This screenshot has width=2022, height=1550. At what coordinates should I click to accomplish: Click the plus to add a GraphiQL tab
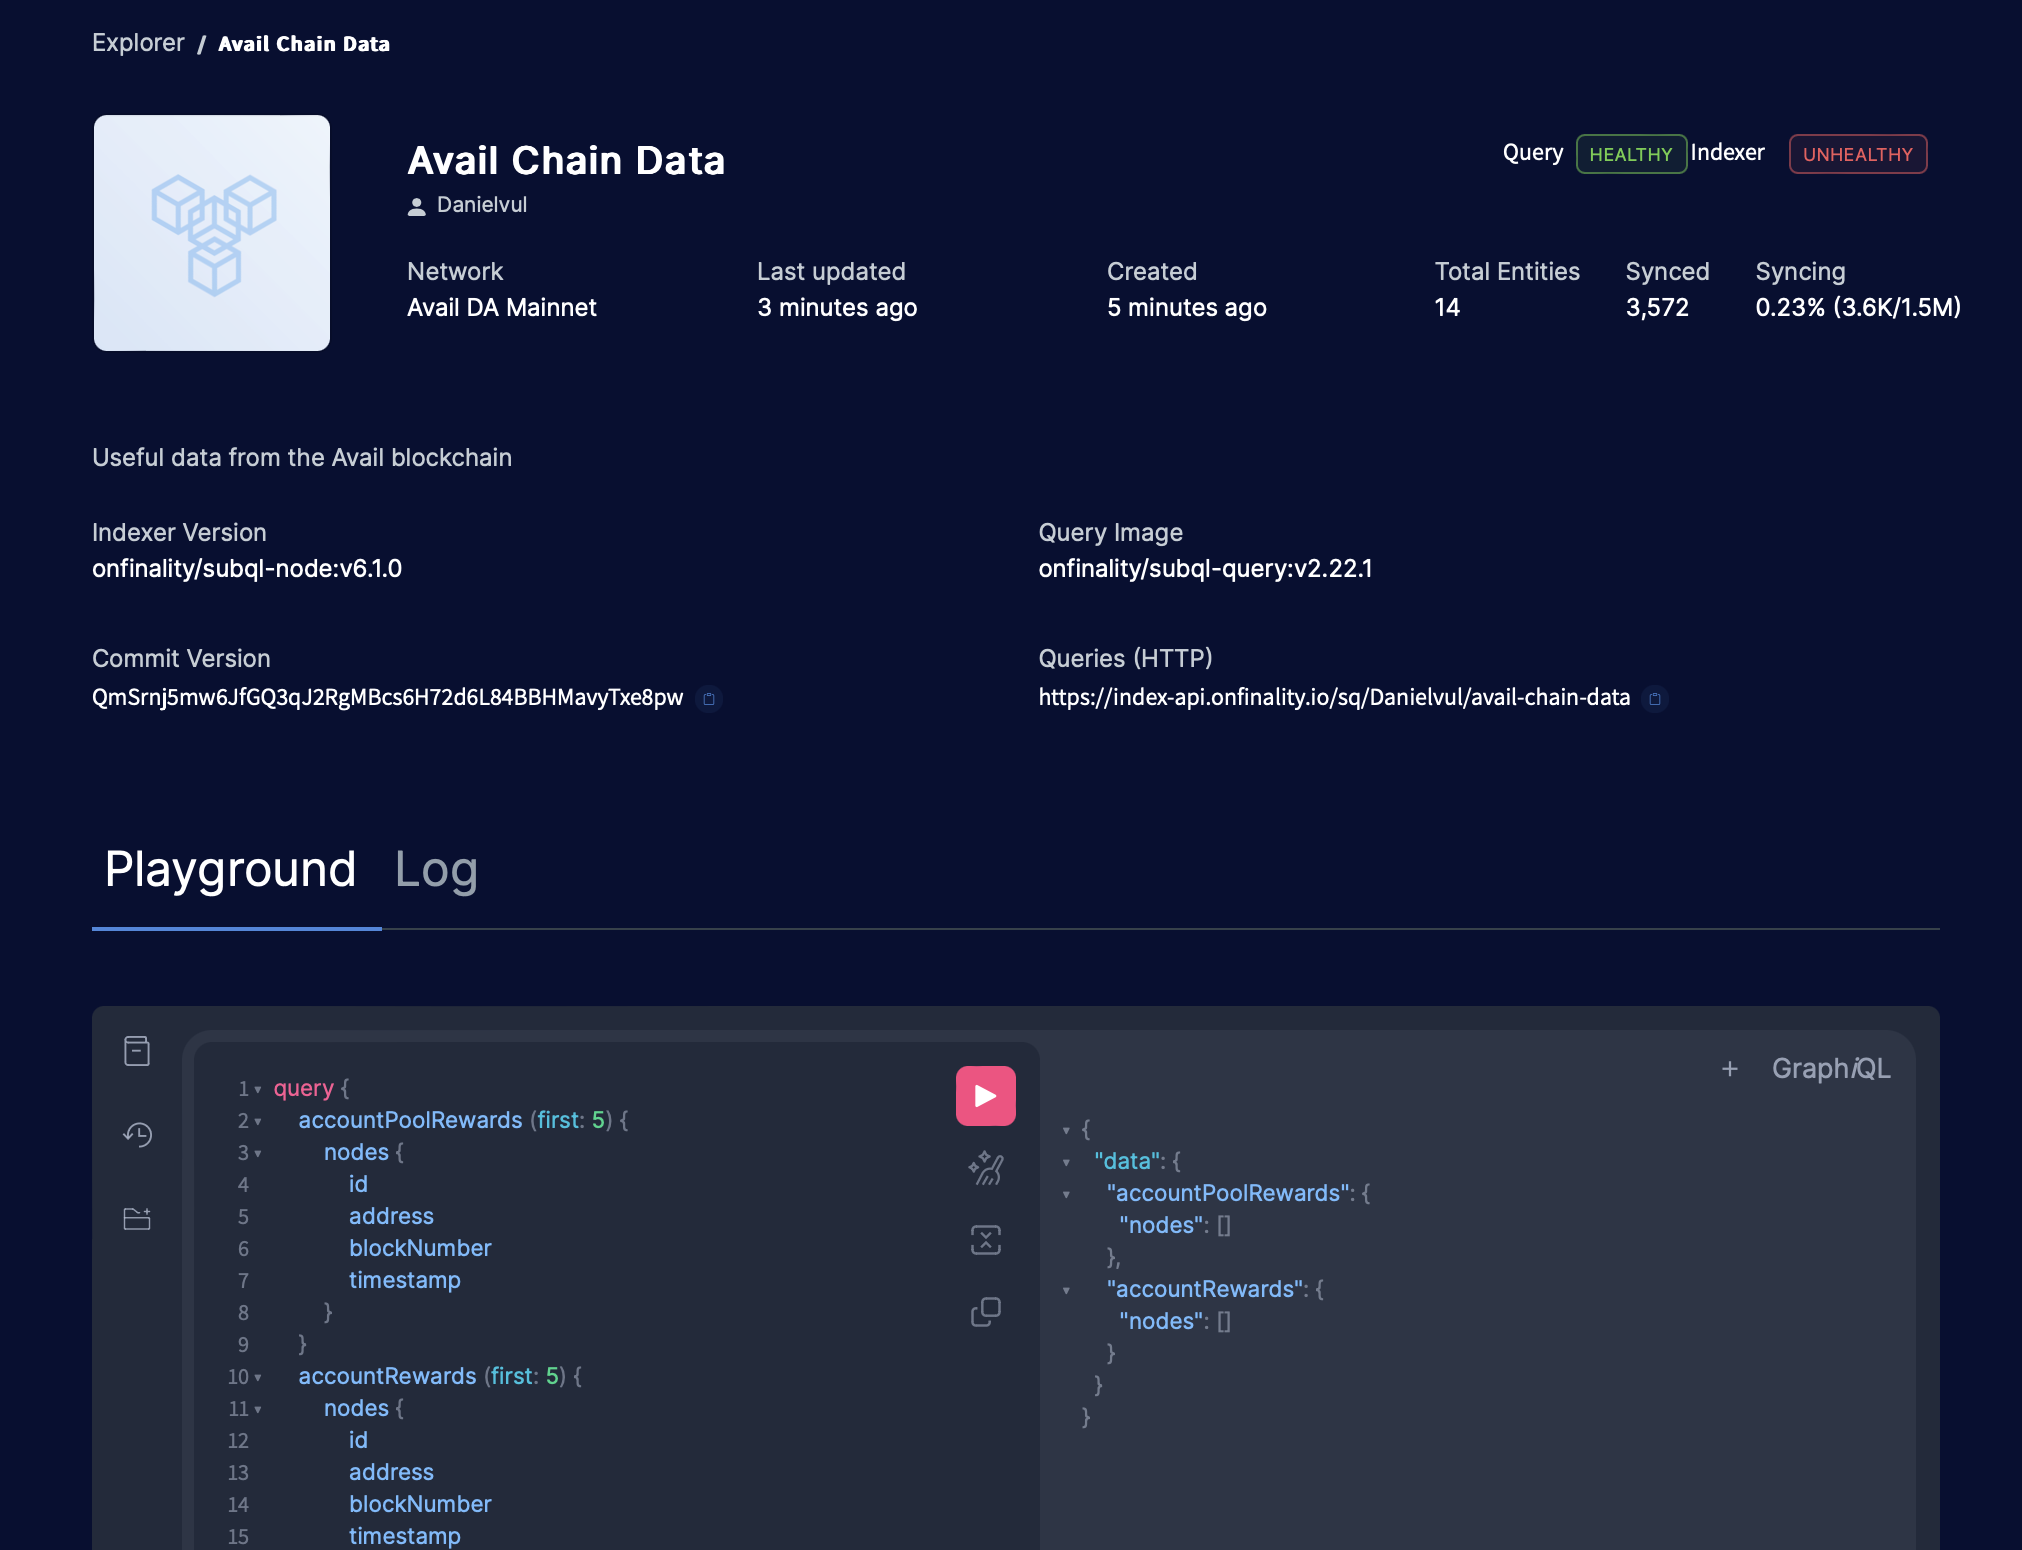tap(1730, 1068)
